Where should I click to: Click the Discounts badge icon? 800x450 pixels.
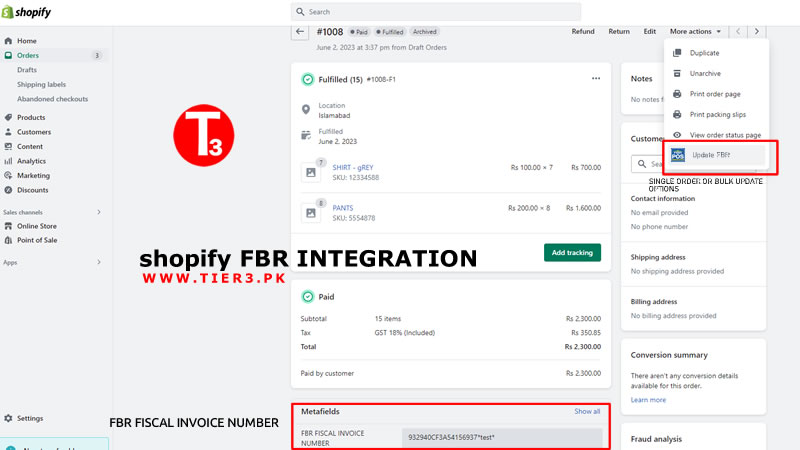click(x=8, y=190)
